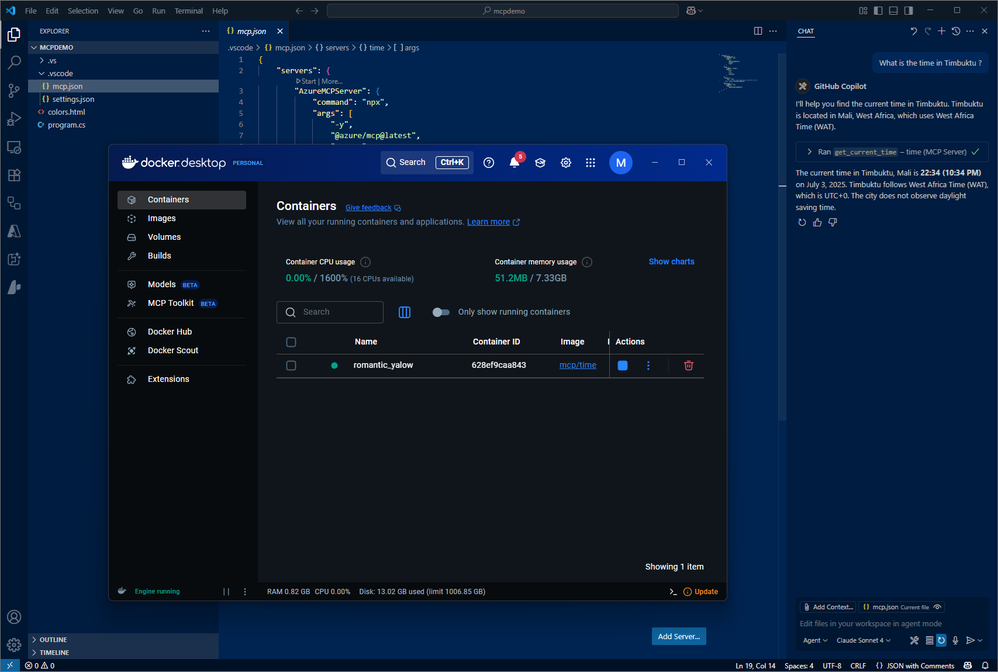The image size is (998, 672).
Task: Click the Docker containers search field
Action: (x=330, y=312)
